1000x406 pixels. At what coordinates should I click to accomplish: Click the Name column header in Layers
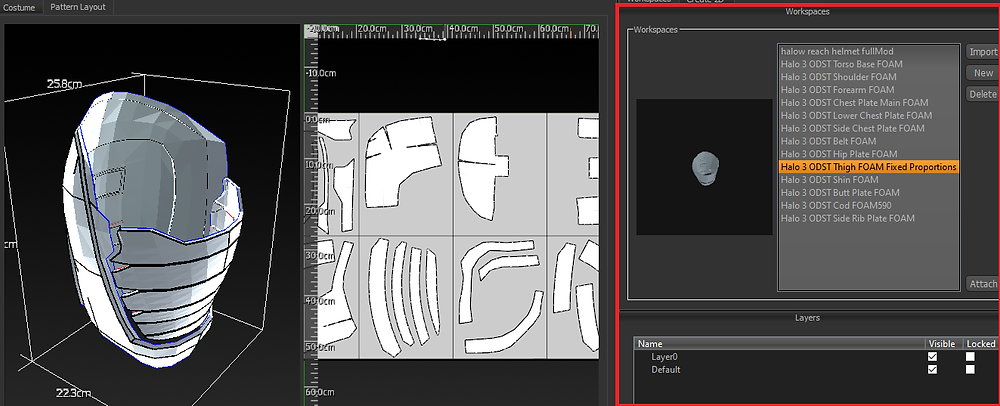point(780,344)
